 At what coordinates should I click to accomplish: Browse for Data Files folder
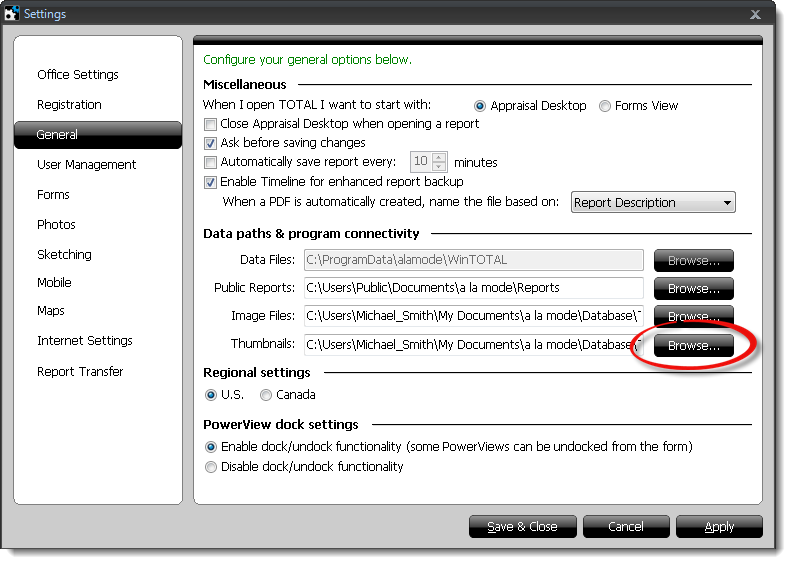point(694,261)
